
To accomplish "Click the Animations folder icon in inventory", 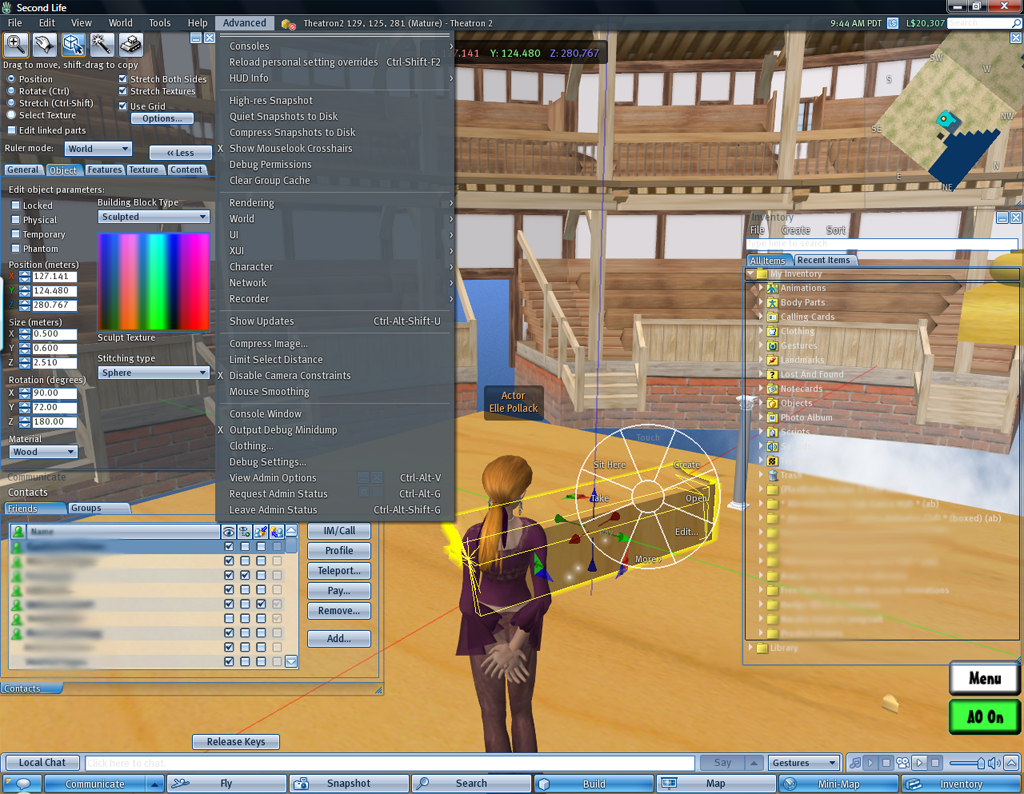I will coord(772,288).
